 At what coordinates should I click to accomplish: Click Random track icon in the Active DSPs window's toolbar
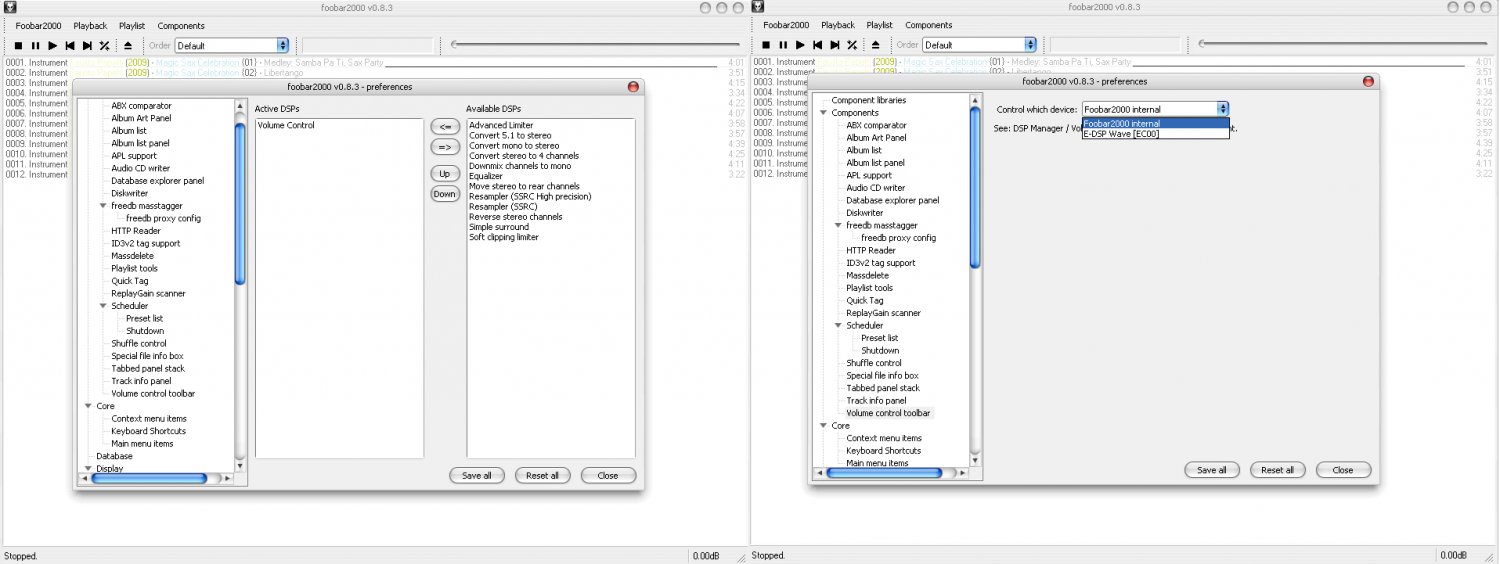click(x=104, y=45)
